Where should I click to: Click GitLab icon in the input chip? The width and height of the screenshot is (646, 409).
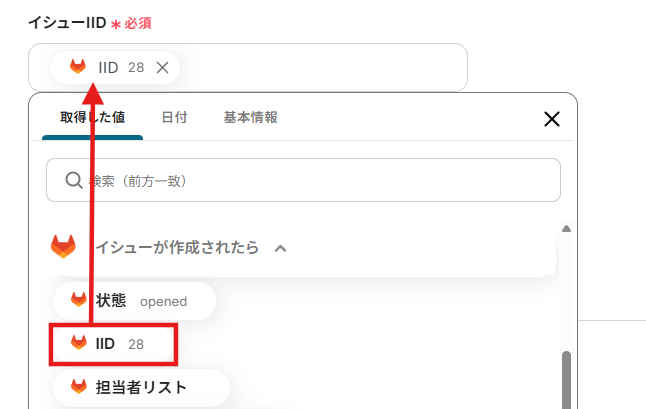click(x=78, y=68)
